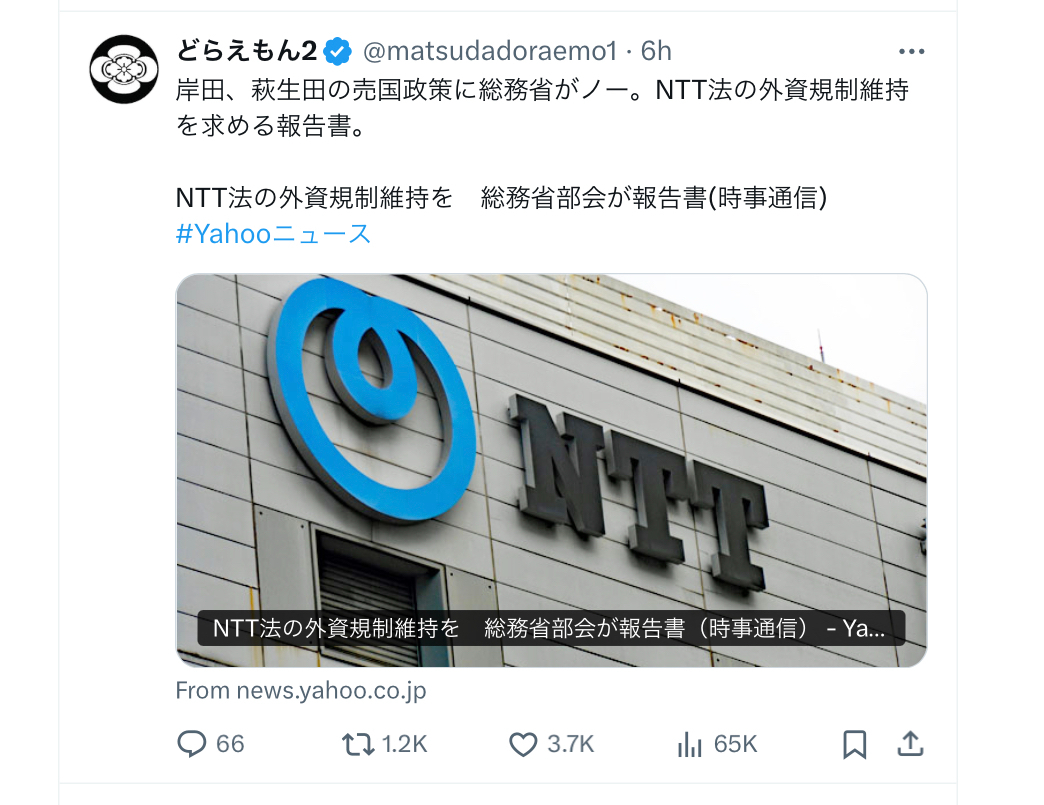Viewport: 1044px width, 805px height.
Task: Click 'From news.yahoo.co.jp' source link
Action: [x=301, y=690]
